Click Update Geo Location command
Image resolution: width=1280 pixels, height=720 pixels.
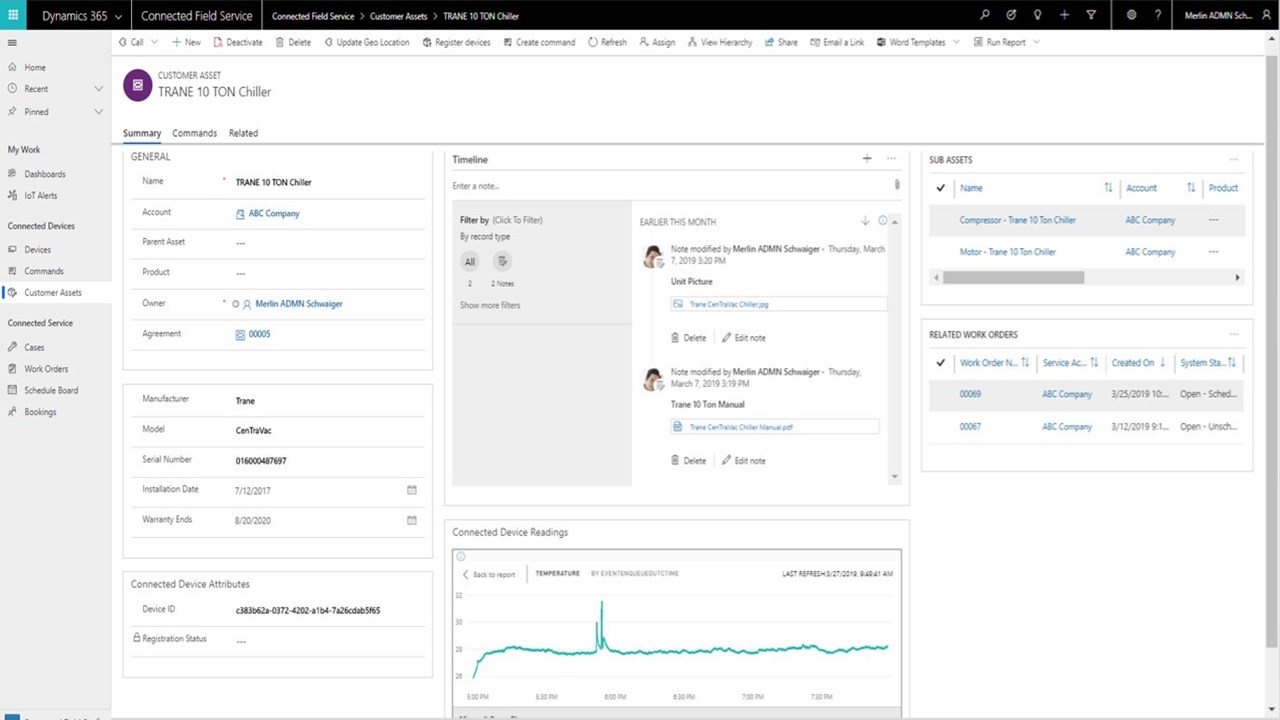tap(367, 42)
